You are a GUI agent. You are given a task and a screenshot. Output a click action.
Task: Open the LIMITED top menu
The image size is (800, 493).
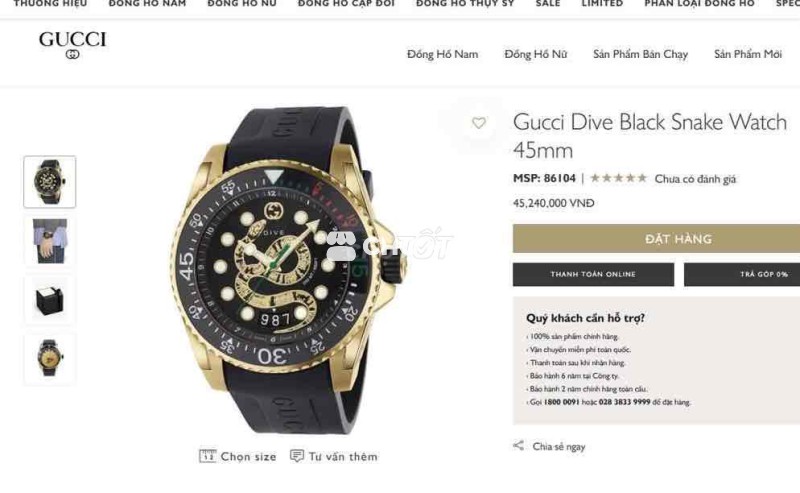tap(602, 4)
